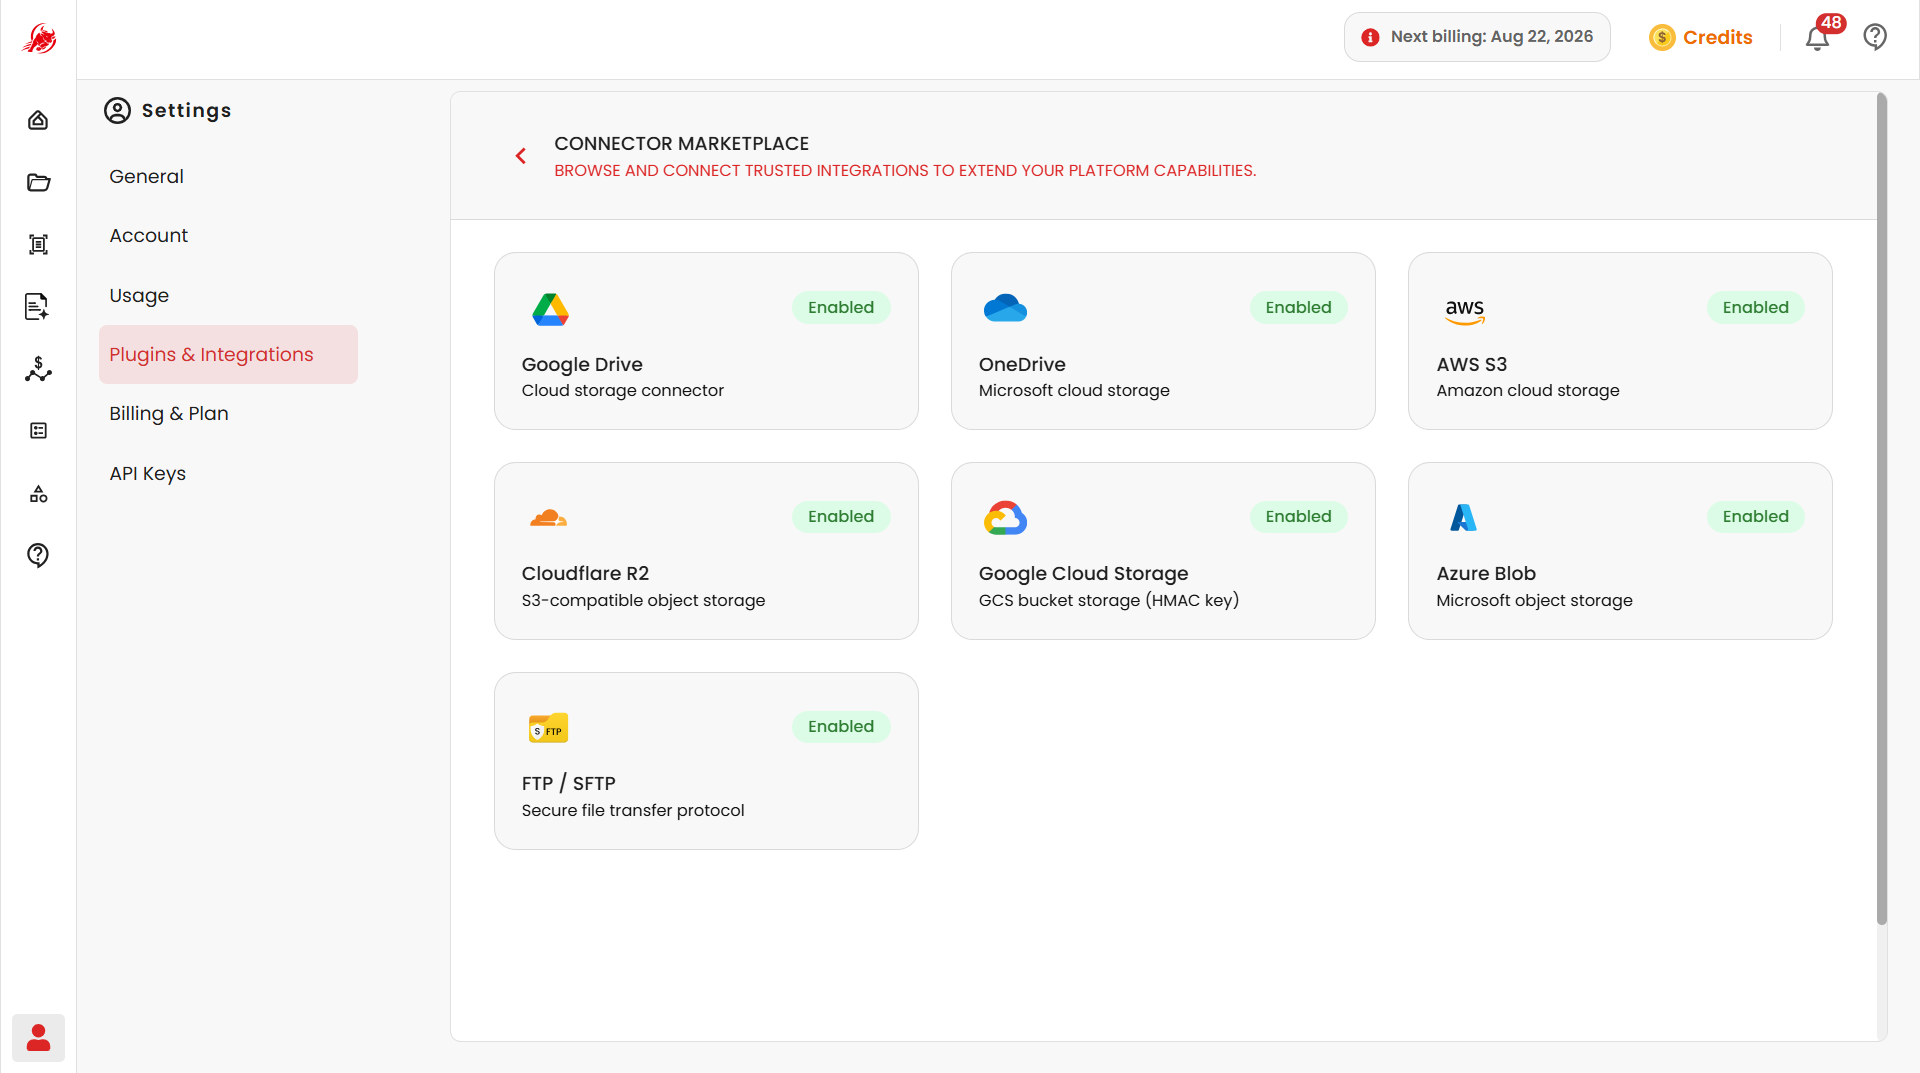Click the Cloudflare R2 logo

click(x=548, y=518)
